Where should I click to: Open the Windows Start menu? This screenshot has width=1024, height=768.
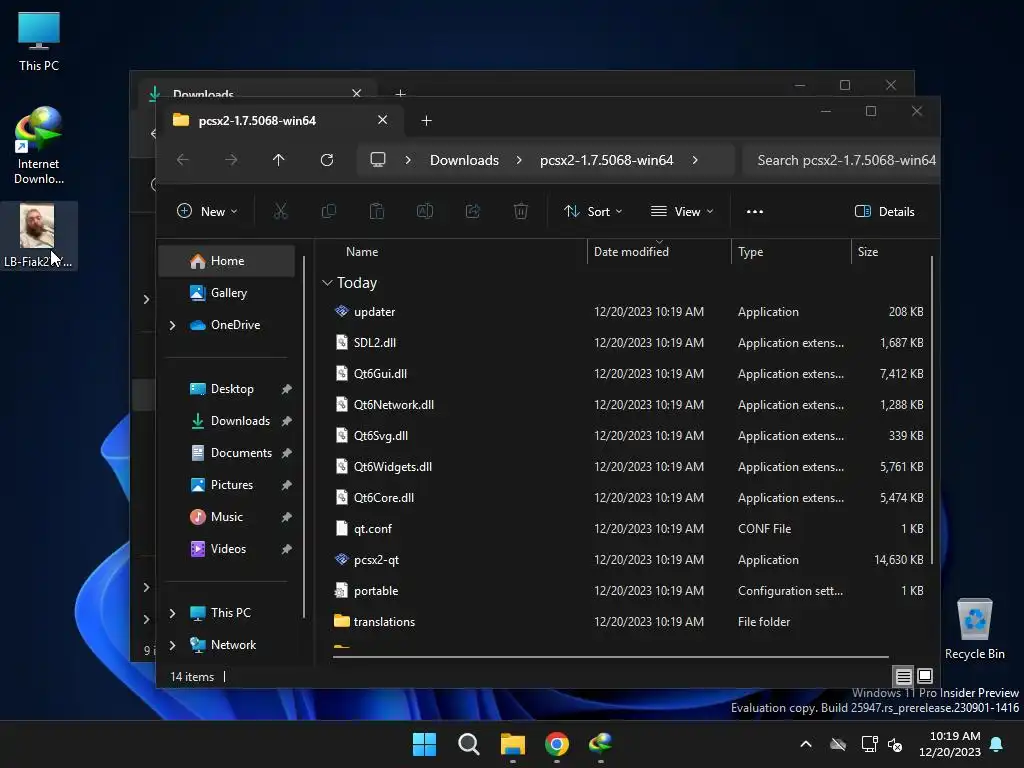[x=424, y=744]
